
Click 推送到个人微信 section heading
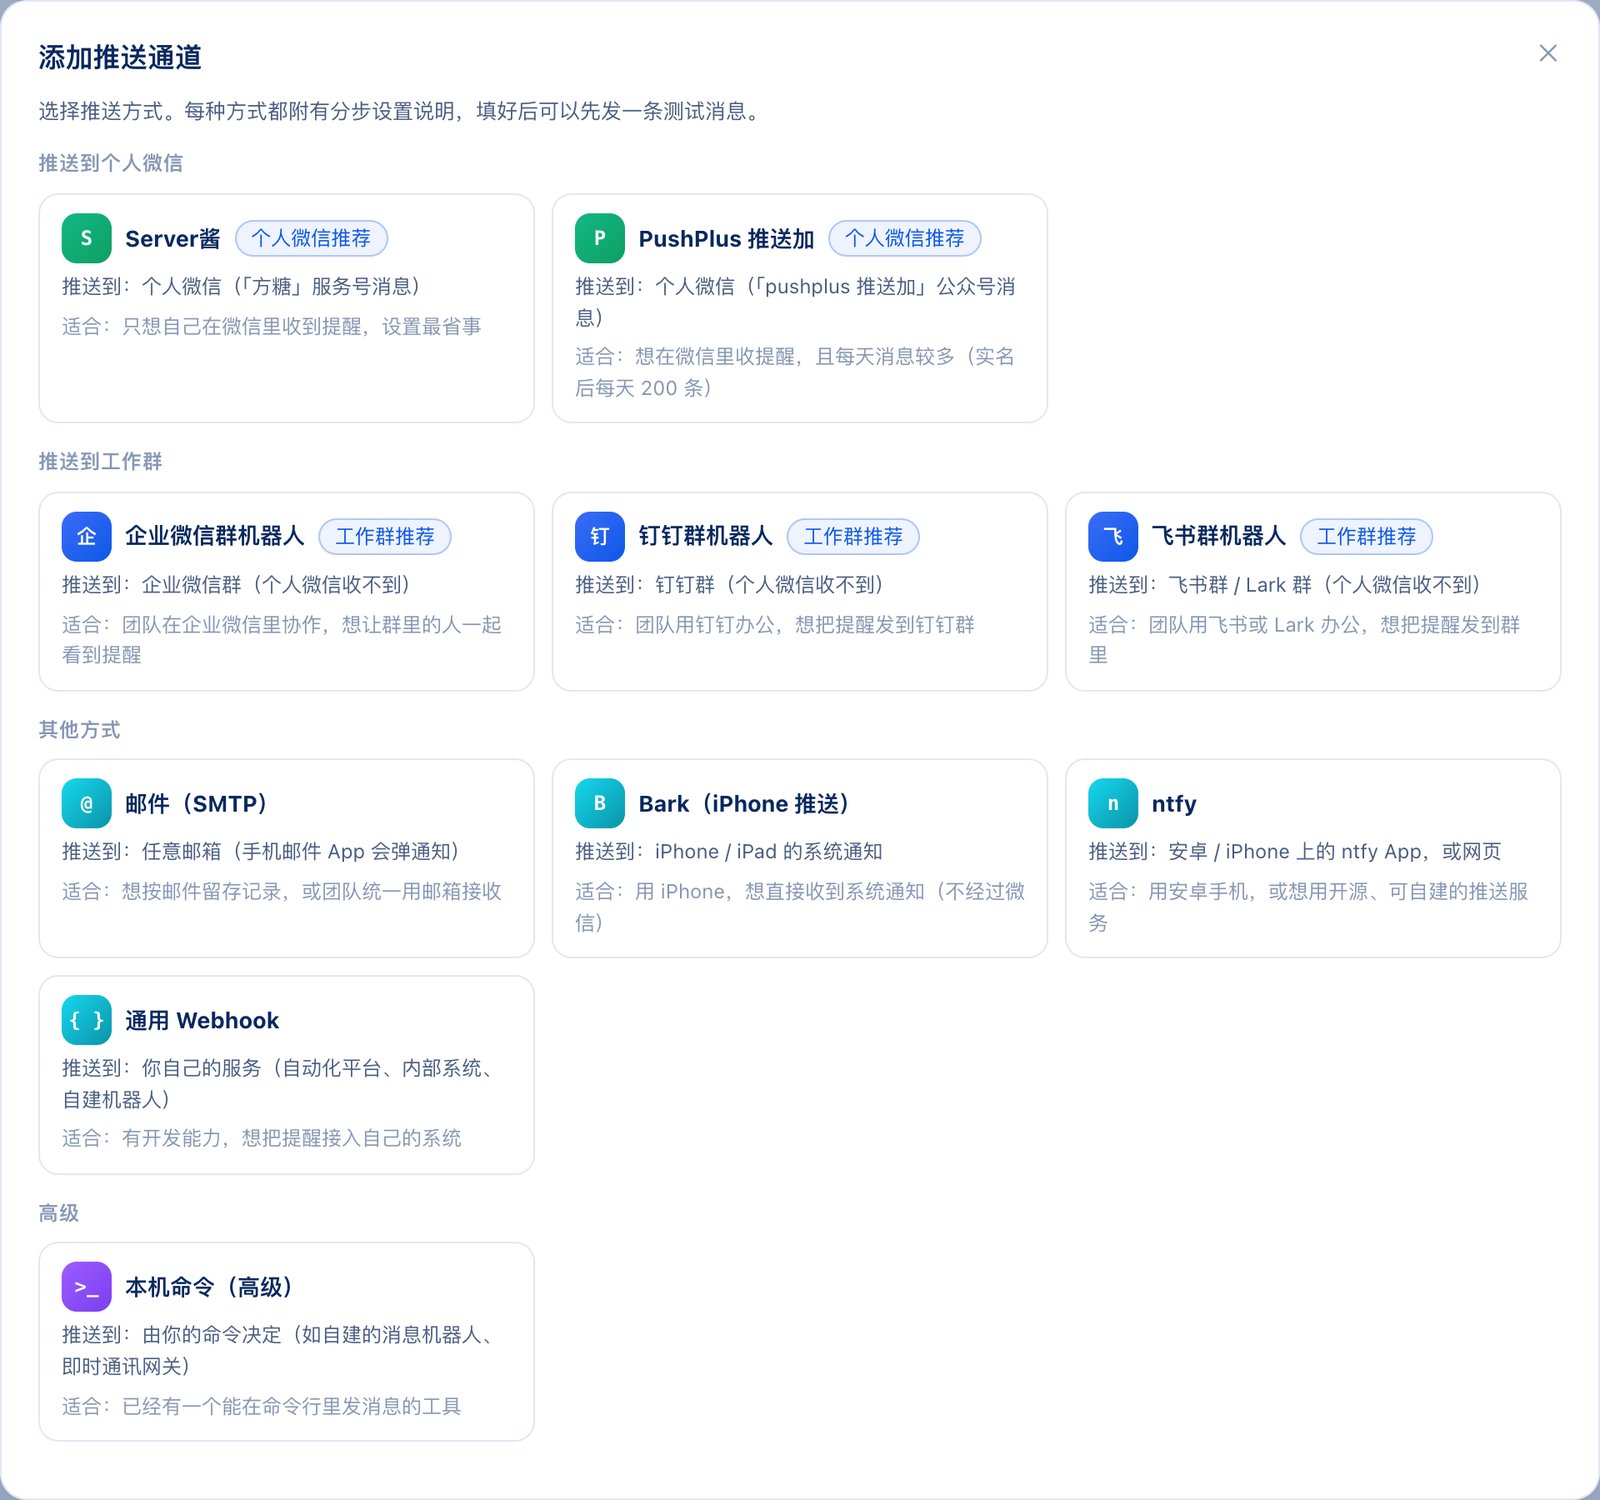point(111,162)
